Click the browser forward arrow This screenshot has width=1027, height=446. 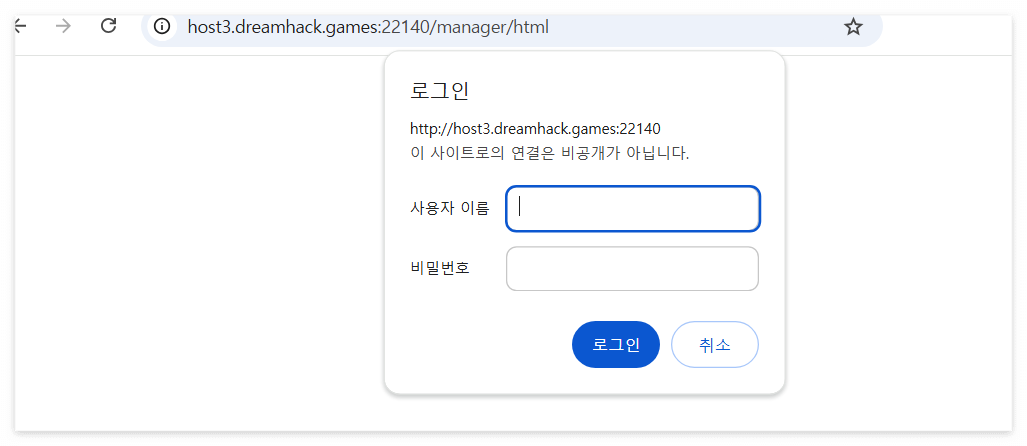click(64, 26)
